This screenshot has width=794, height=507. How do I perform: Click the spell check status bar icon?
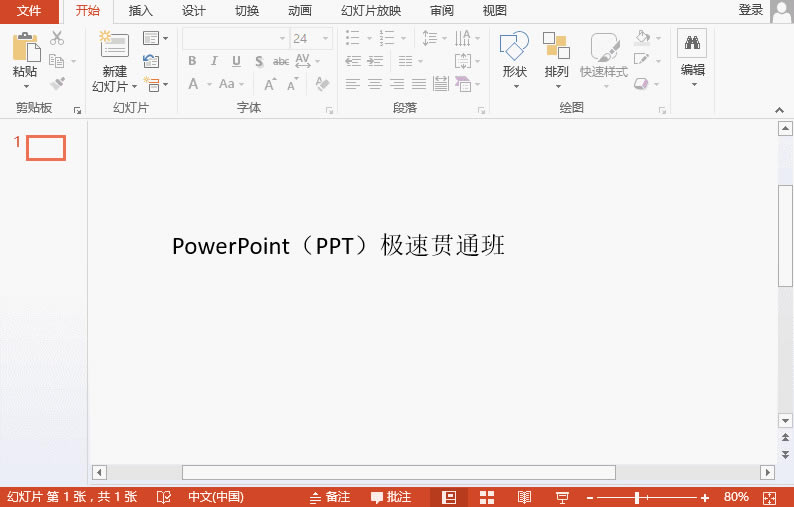(164, 497)
